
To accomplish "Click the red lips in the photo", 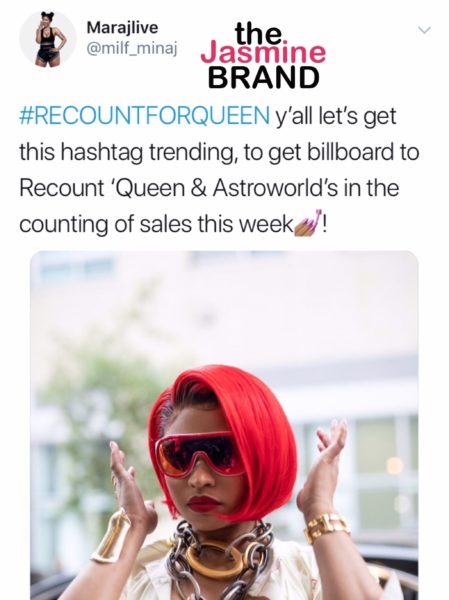I will pyautogui.click(x=203, y=503).
